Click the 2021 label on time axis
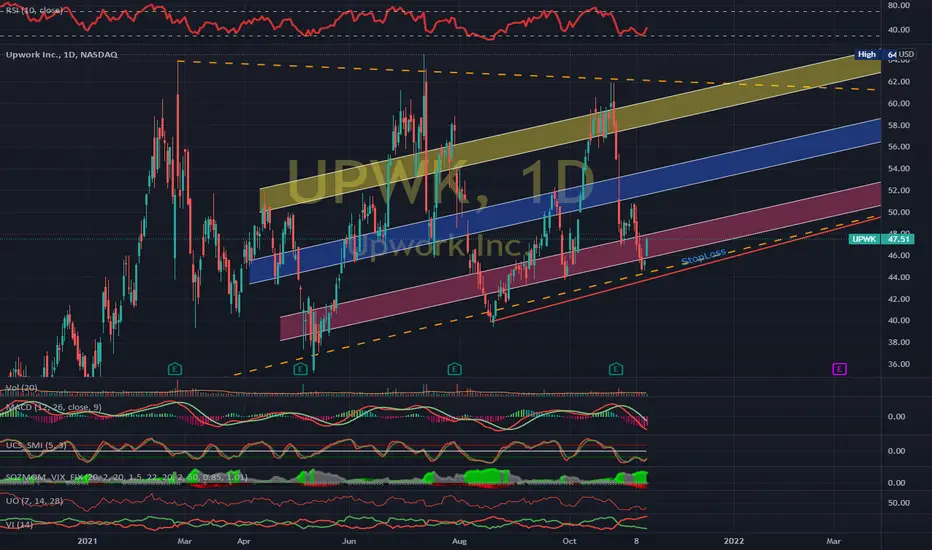Screen dimensions: 932x550 pos(87,541)
